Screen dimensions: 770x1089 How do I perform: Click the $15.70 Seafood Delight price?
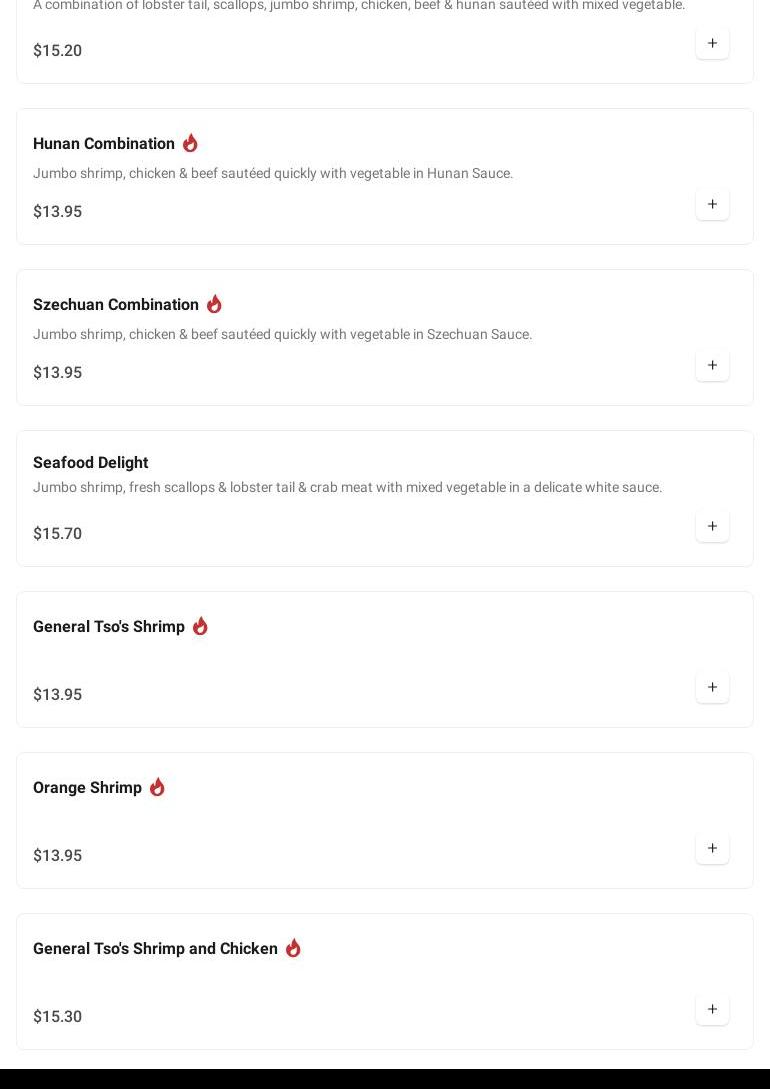(x=57, y=534)
